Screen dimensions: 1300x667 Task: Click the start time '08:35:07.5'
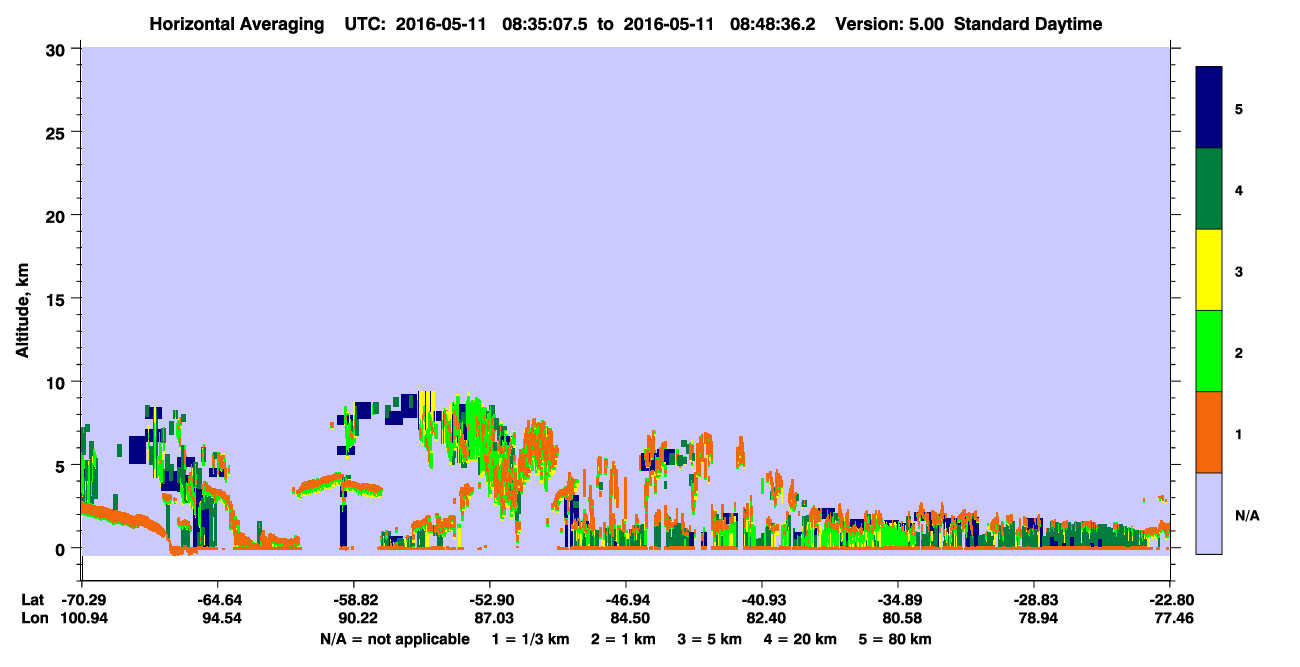coord(546,24)
